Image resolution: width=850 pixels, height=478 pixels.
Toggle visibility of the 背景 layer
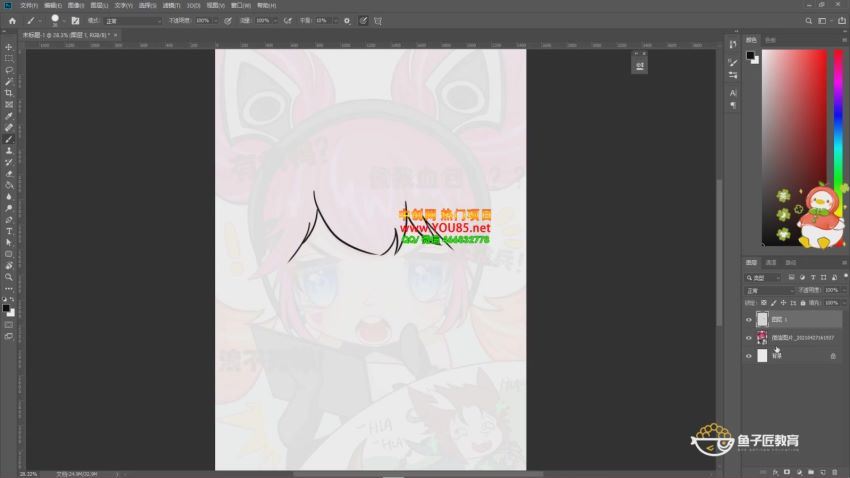coord(749,356)
